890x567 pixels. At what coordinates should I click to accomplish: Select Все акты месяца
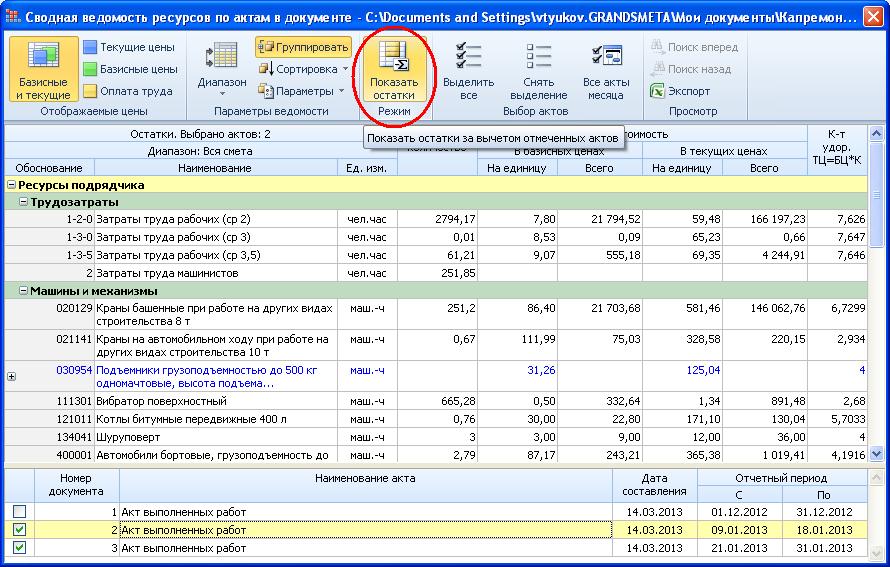pyautogui.click(x=606, y=70)
